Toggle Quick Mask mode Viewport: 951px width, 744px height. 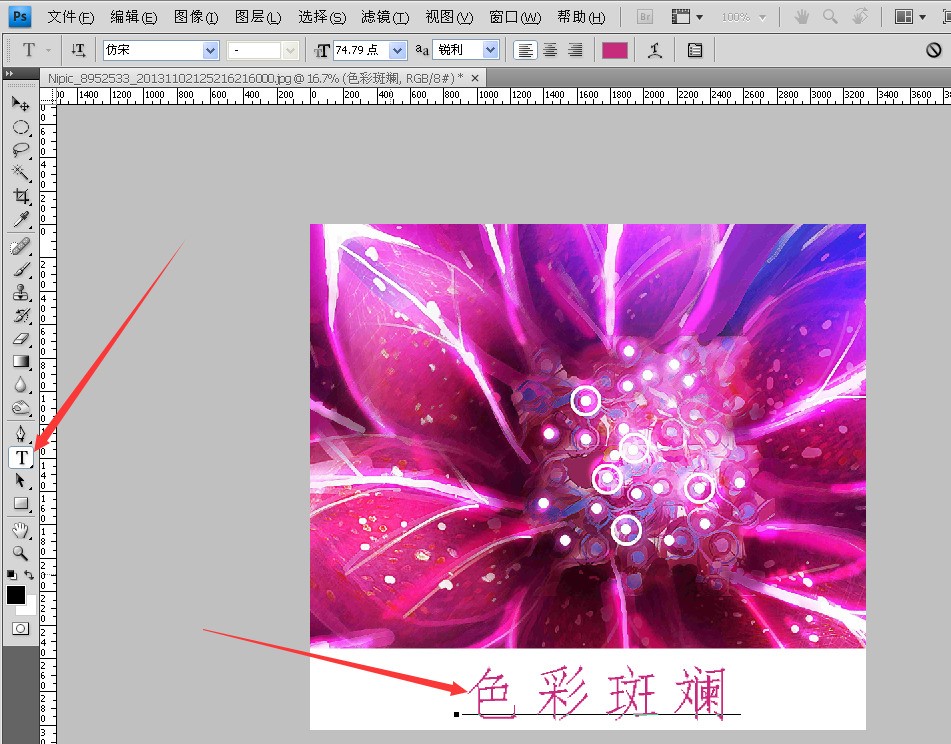(x=20, y=629)
